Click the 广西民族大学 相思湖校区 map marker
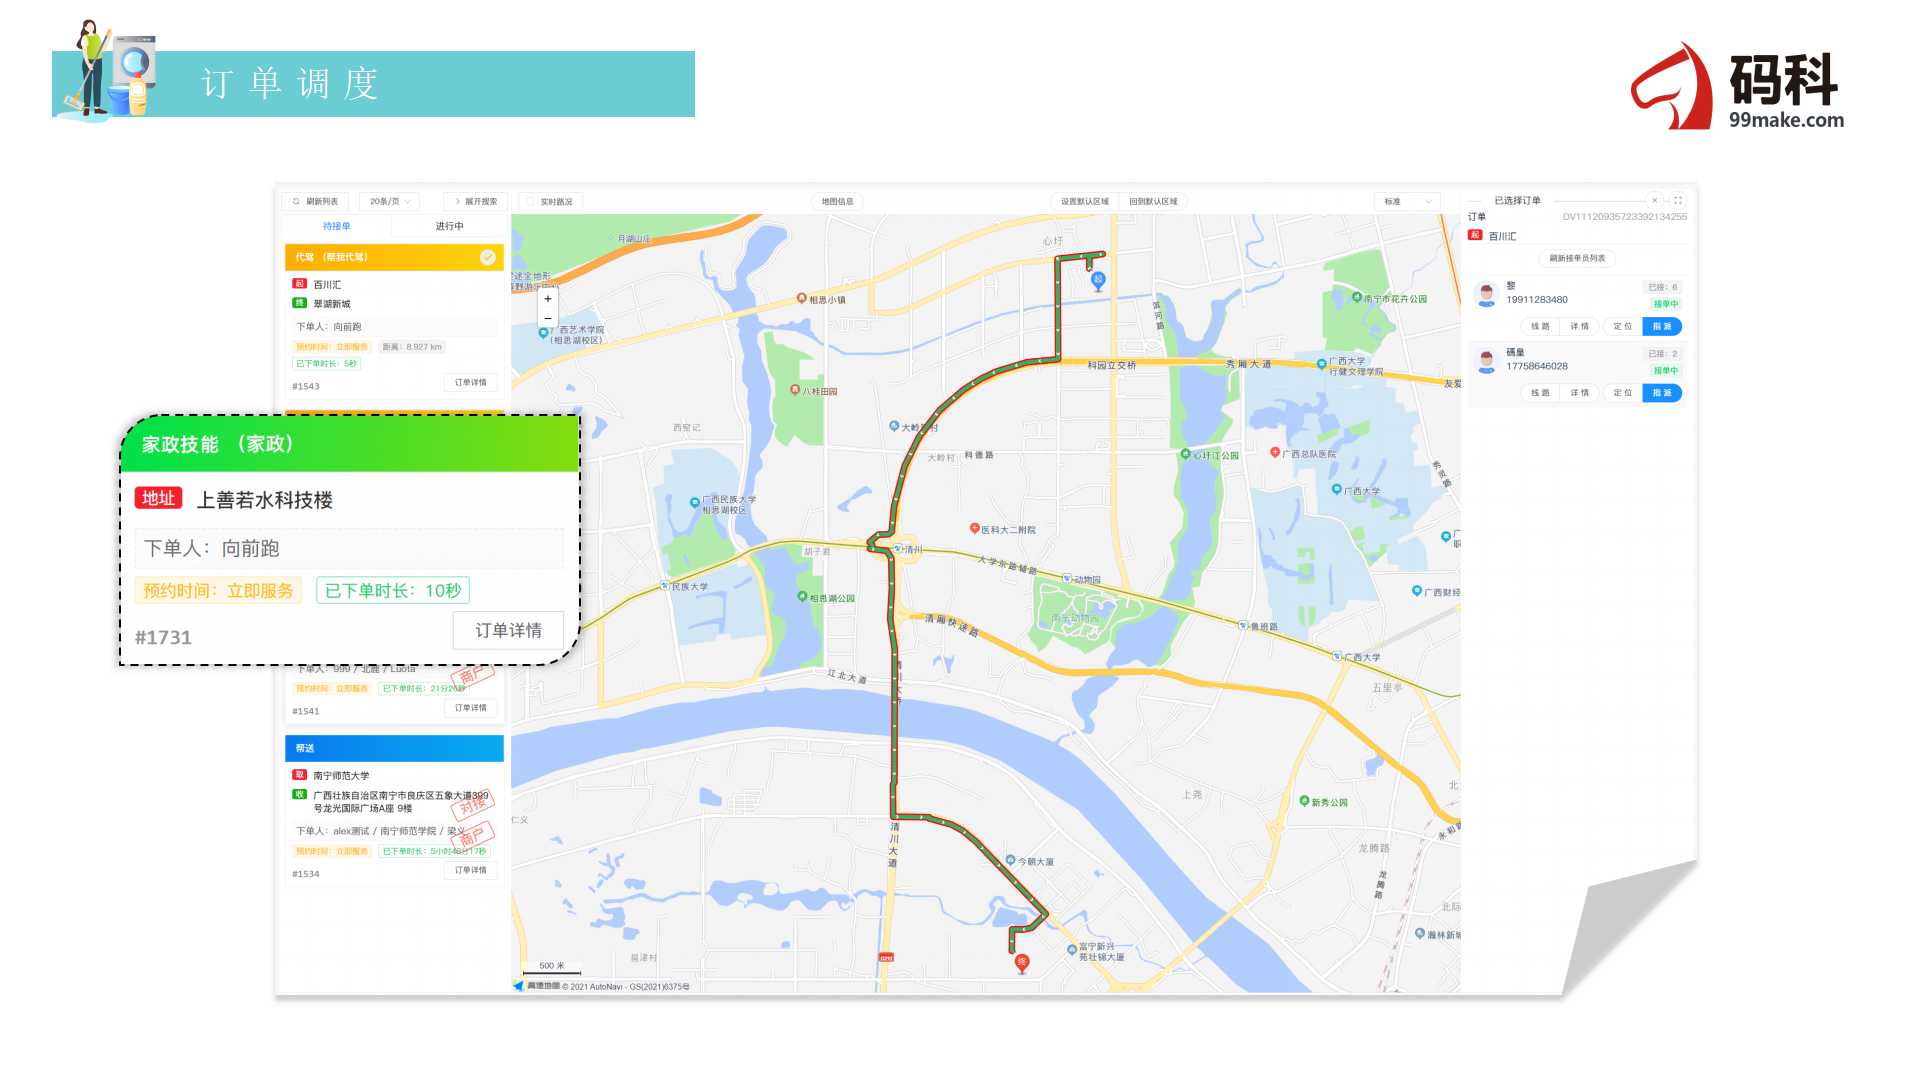The image size is (1920, 1080). pos(723,504)
